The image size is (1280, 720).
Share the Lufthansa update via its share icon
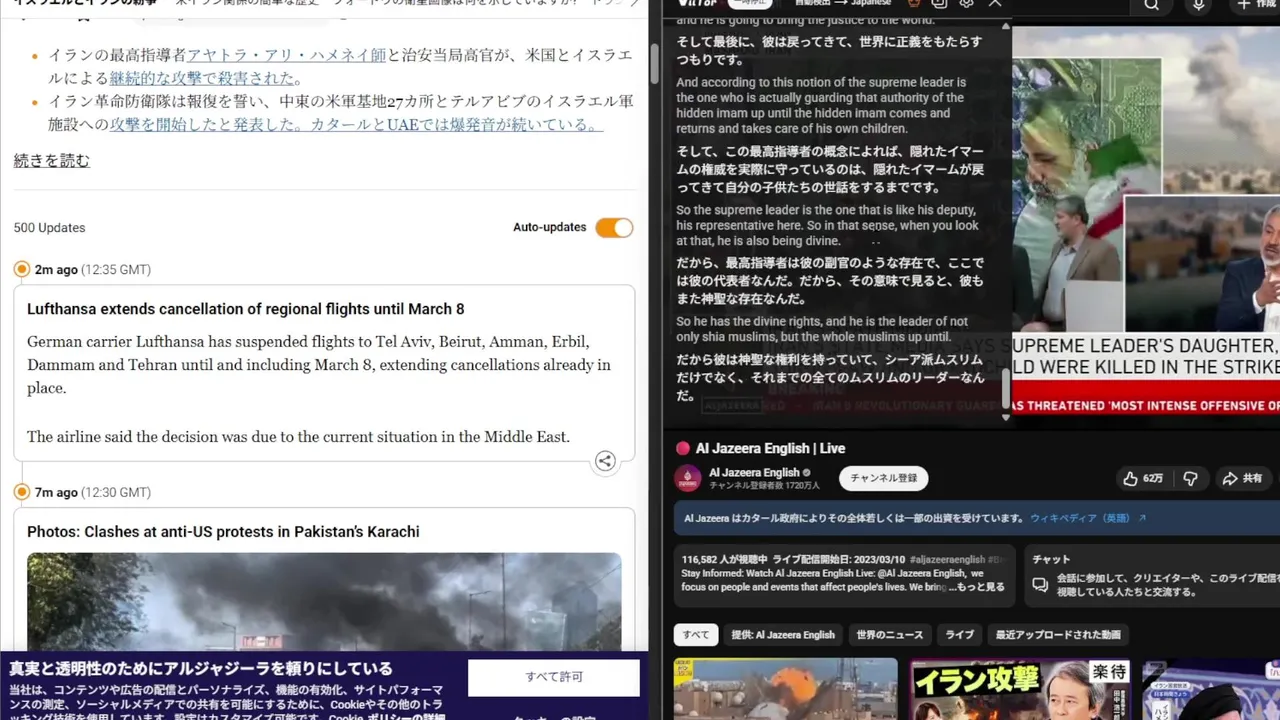pos(605,461)
